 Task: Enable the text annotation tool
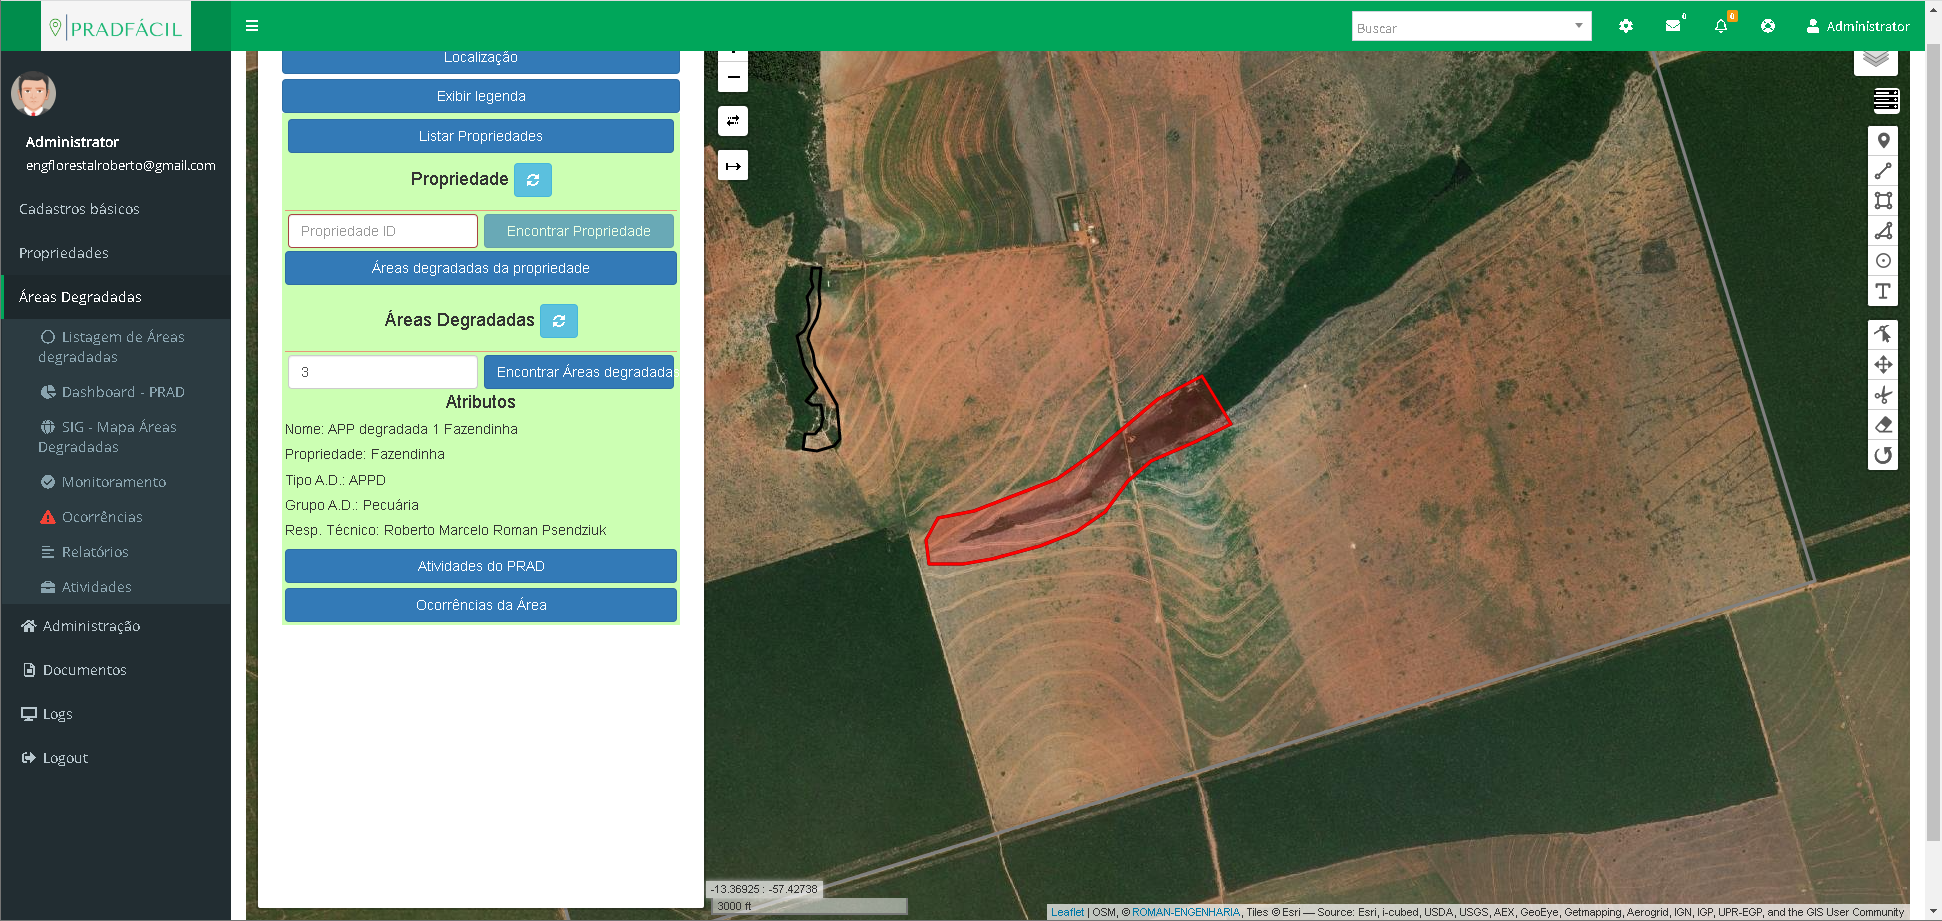1883,291
